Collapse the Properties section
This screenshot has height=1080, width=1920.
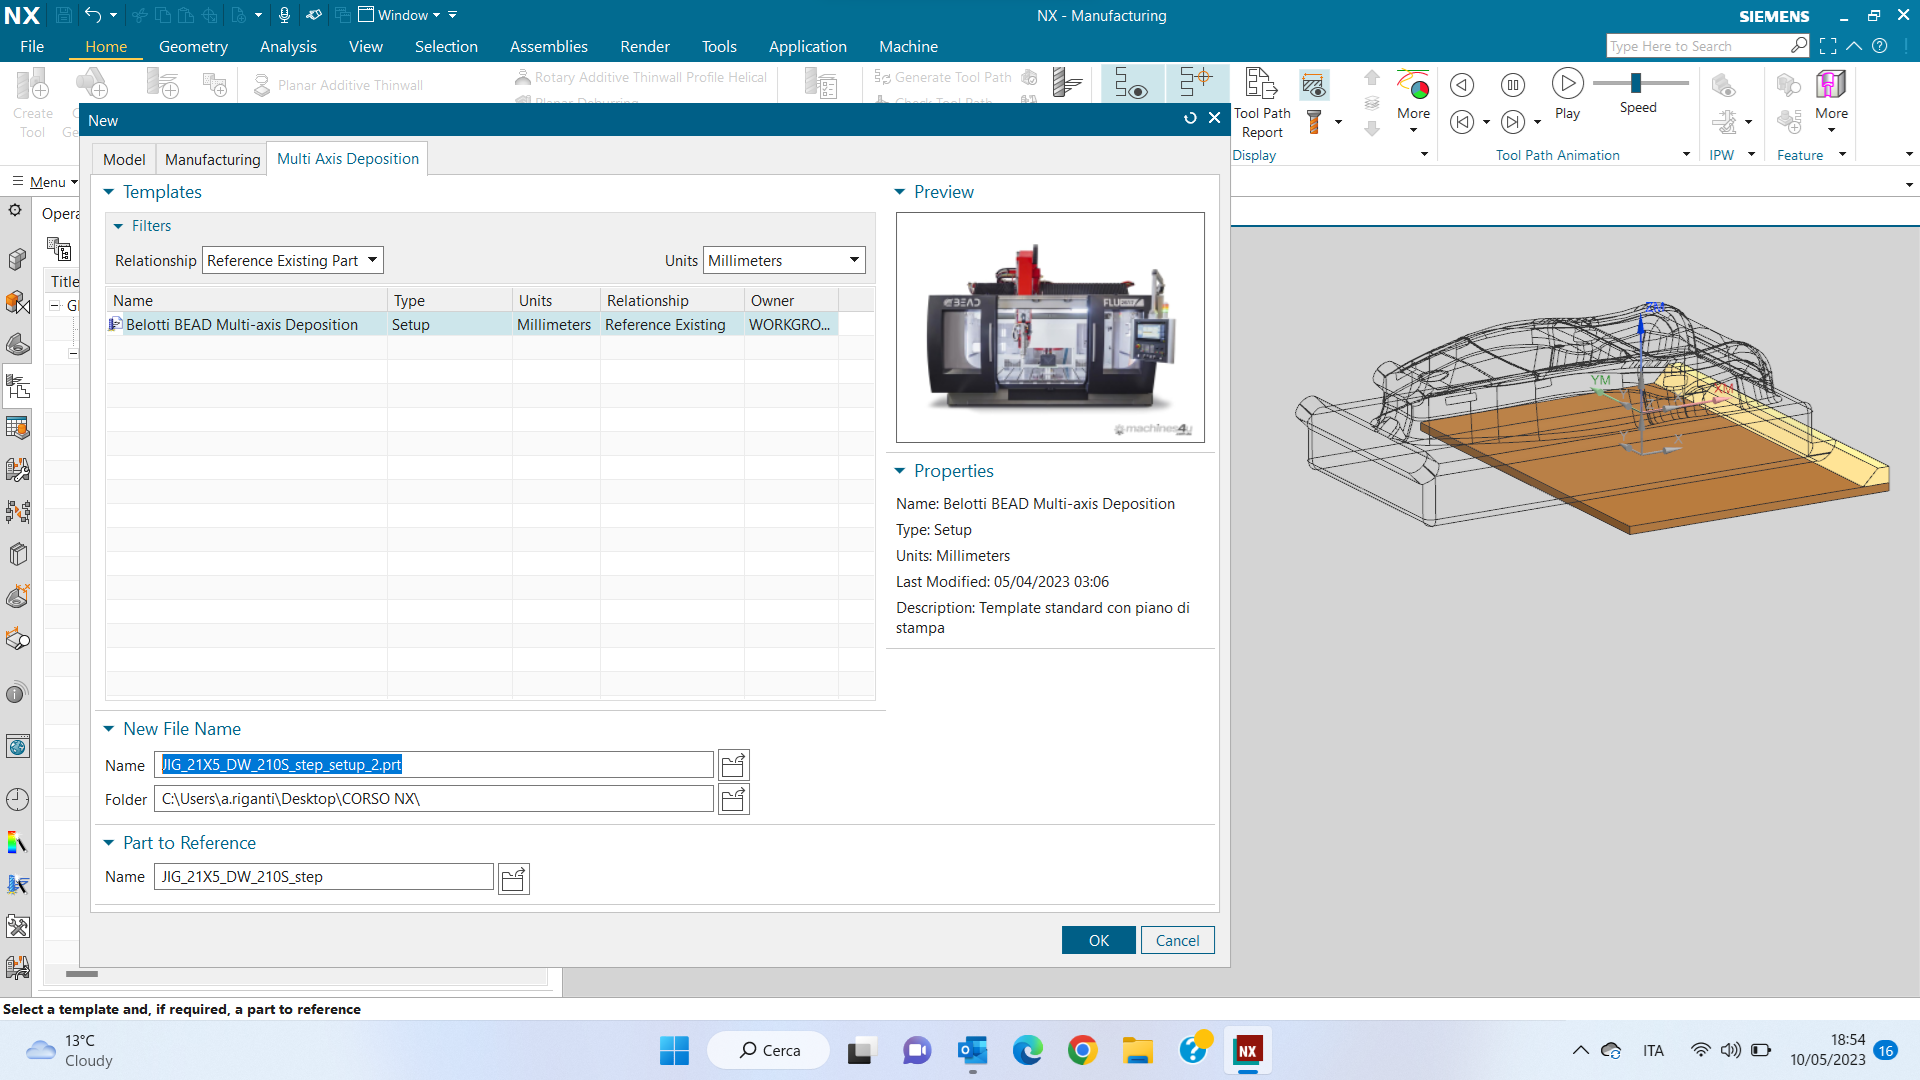[899, 471]
